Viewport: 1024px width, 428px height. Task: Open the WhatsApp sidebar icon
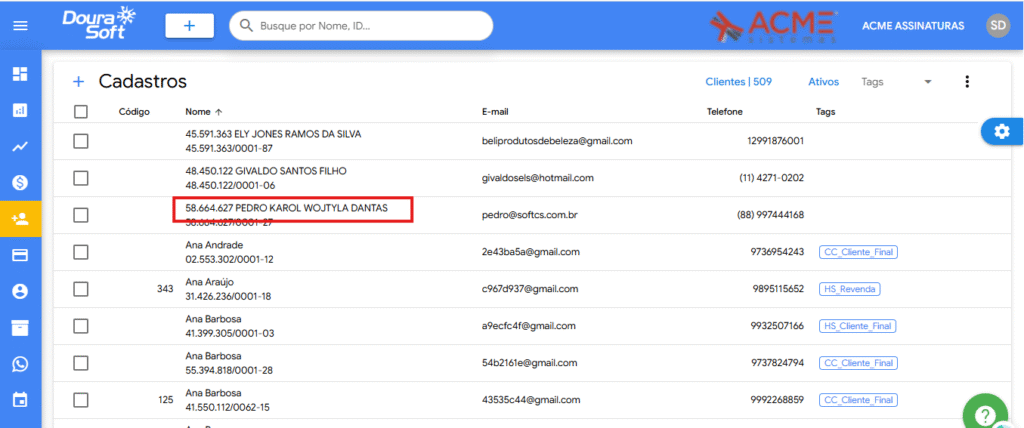(20, 364)
